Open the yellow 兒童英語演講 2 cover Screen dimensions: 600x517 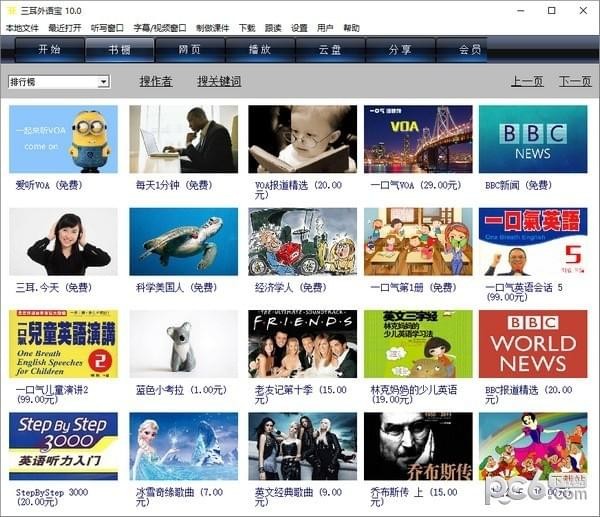pos(64,344)
